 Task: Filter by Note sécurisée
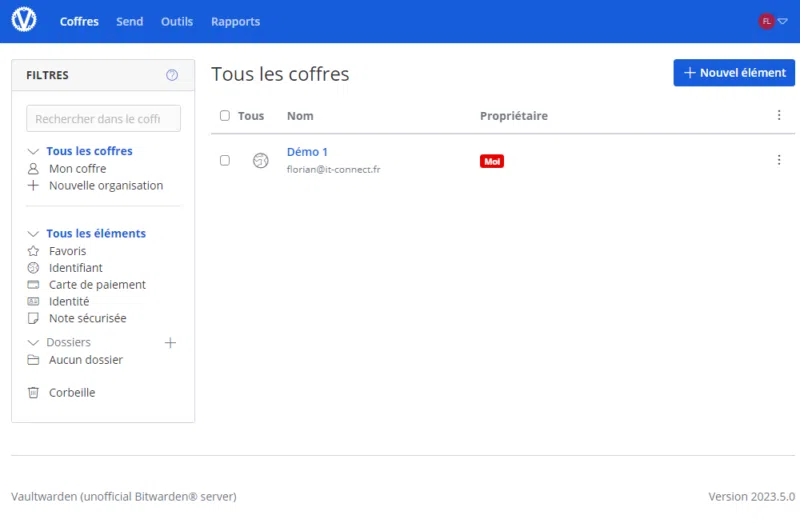[88, 318]
